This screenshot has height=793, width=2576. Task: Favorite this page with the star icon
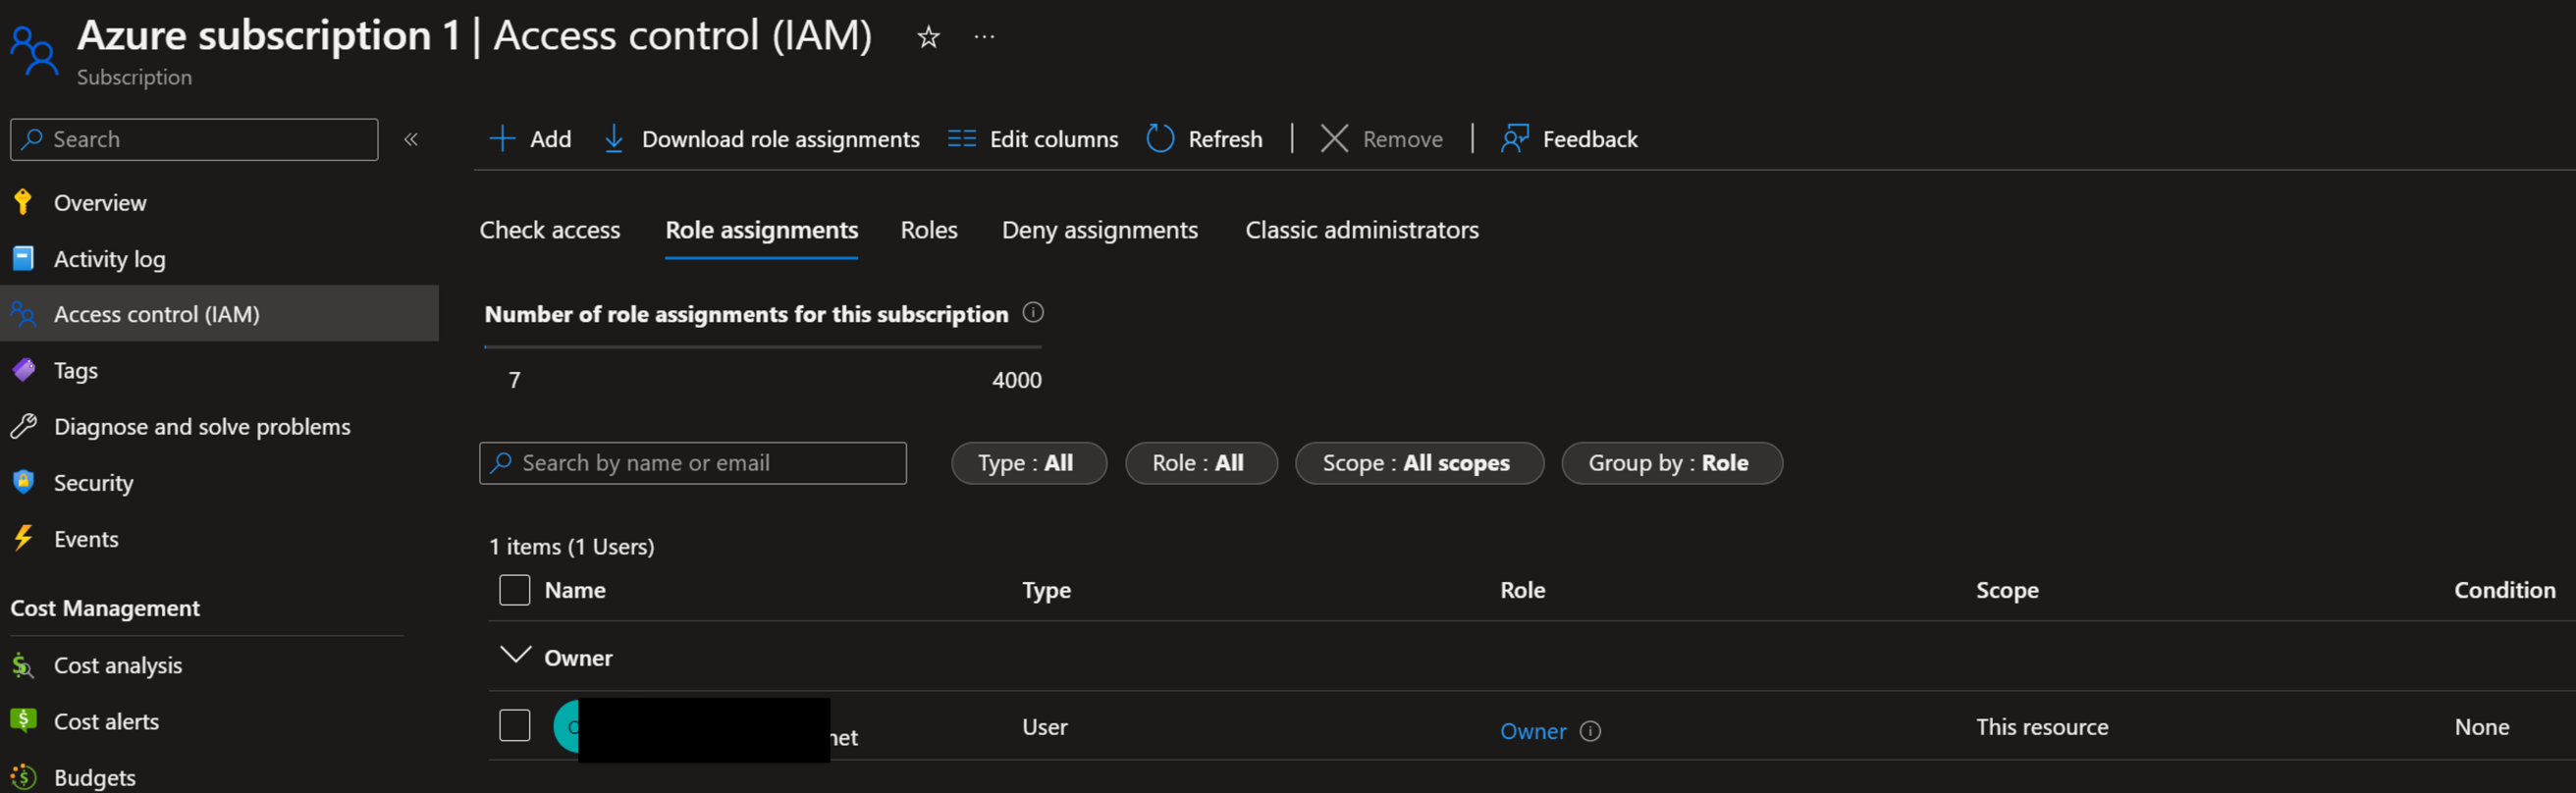[928, 37]
